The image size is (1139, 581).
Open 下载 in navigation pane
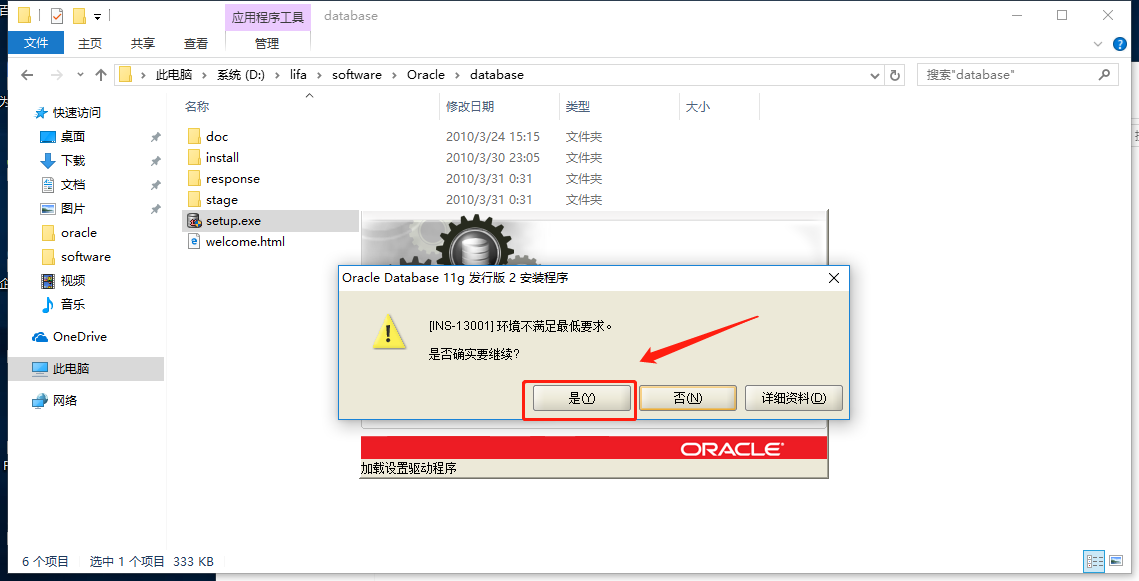(73, 161)
